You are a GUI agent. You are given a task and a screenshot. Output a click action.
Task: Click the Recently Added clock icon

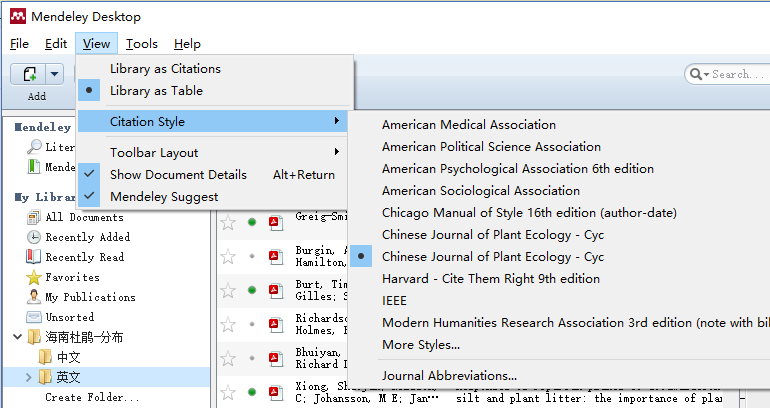(x=33, y=237)
